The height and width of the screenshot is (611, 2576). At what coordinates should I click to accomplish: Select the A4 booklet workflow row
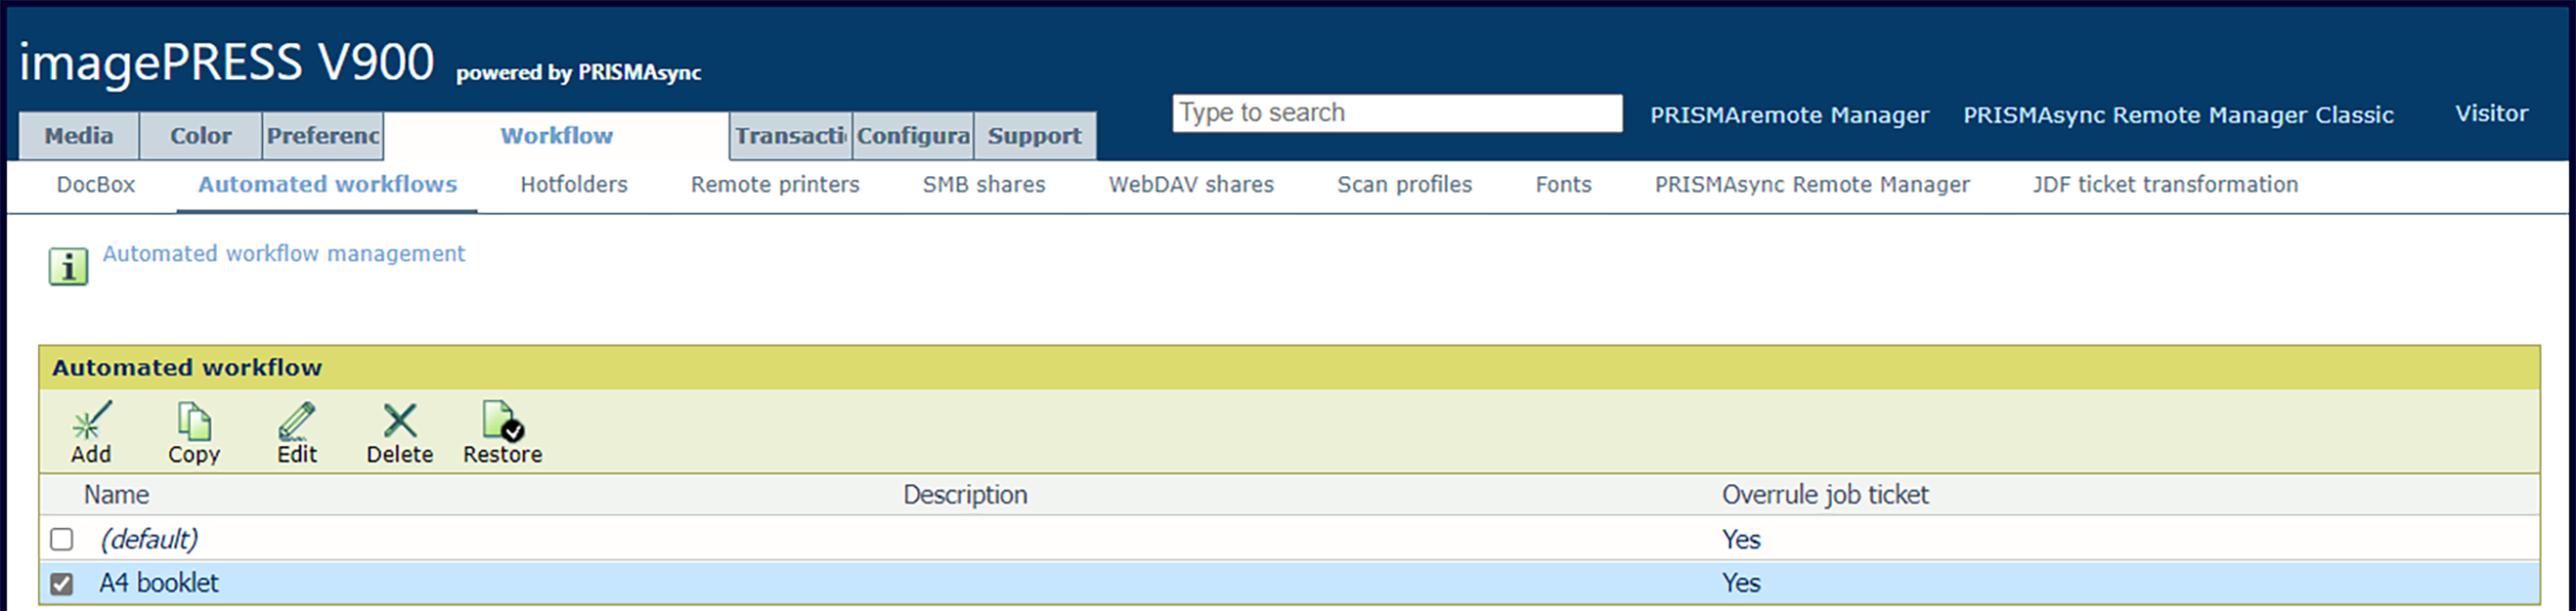1289,583
